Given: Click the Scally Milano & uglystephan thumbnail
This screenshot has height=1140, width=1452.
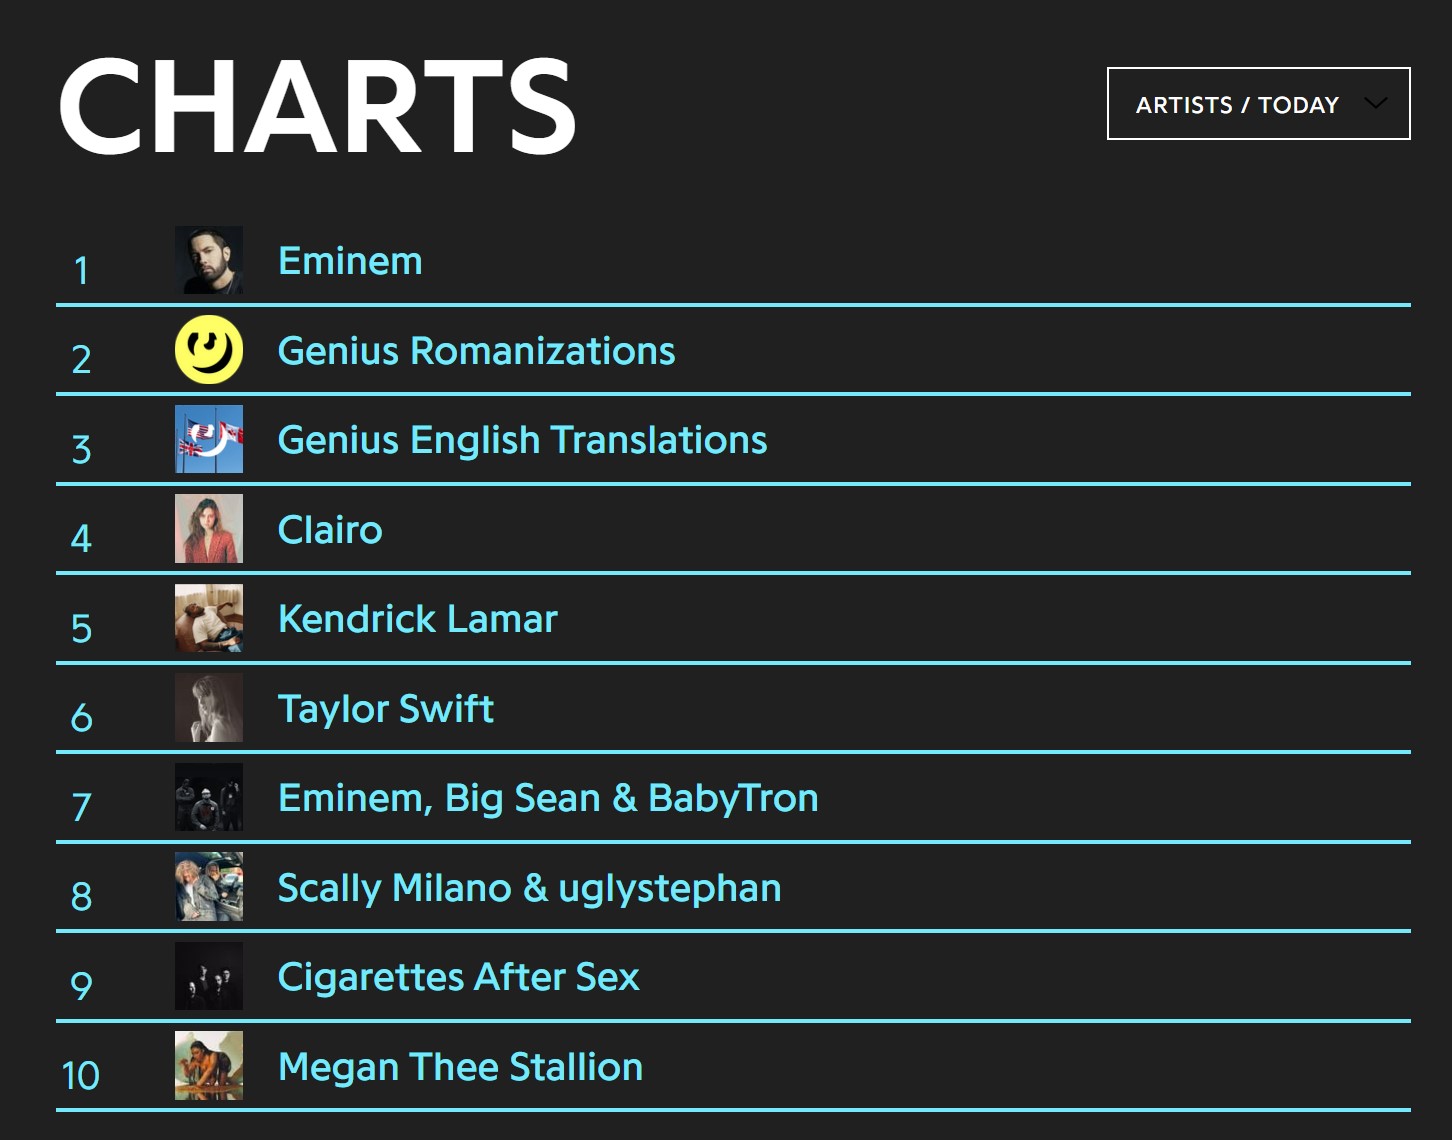Looking at the screenshot, I should [209, 887].
